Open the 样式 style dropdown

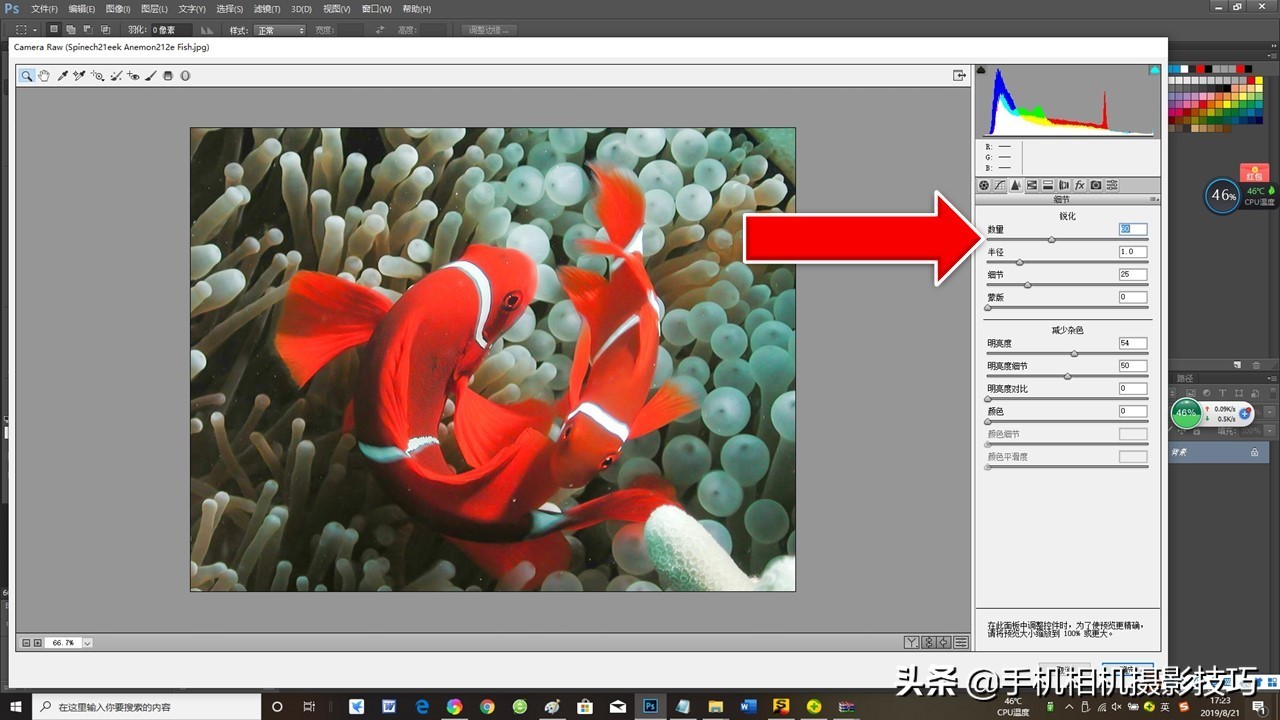280,30
